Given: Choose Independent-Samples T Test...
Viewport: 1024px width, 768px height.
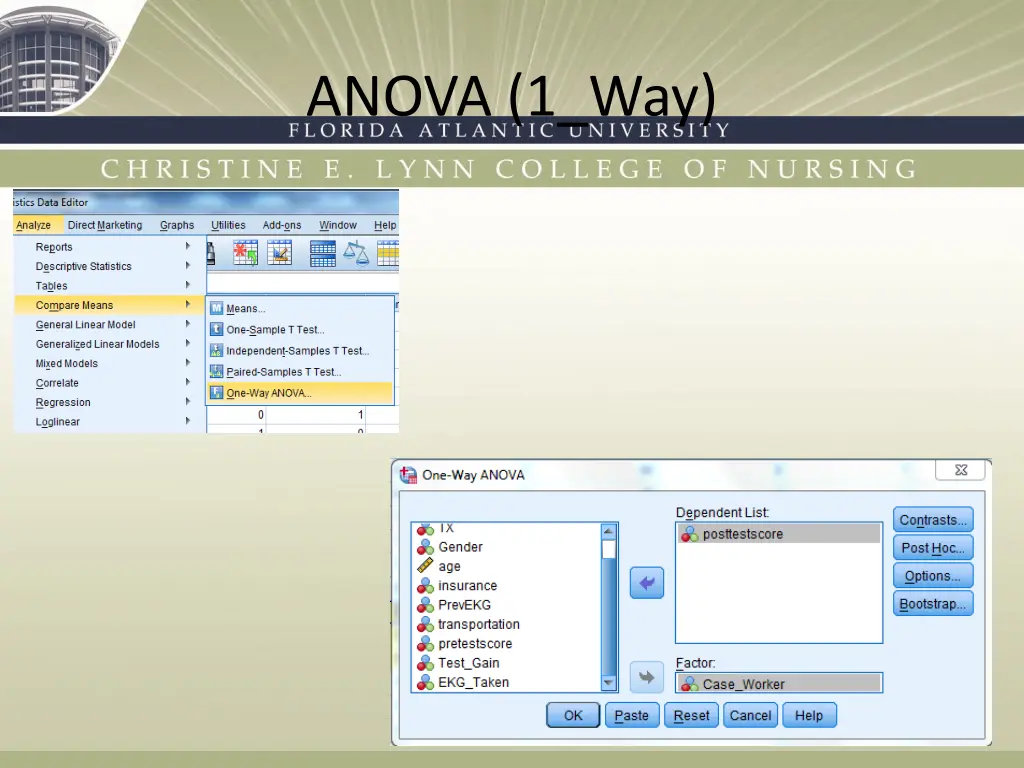Looking at the screenshot, I should [x=300, y=351].
